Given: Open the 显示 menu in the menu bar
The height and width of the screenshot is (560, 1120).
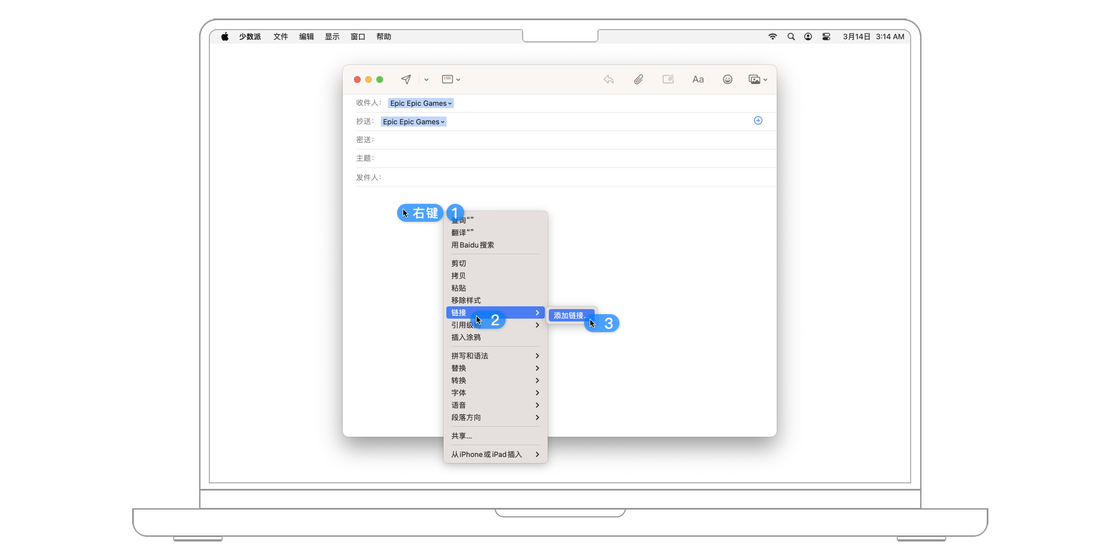Looking at the screenshot, I should click(x=332, y=36).
